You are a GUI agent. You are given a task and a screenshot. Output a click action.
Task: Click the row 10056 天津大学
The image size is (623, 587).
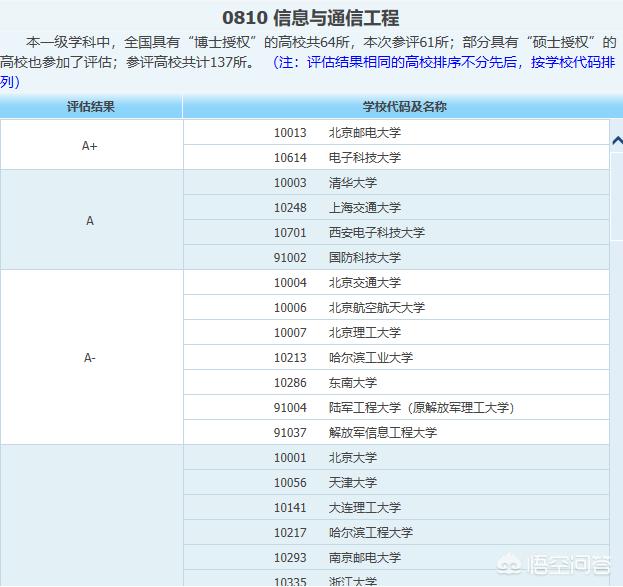click(396, 483)
